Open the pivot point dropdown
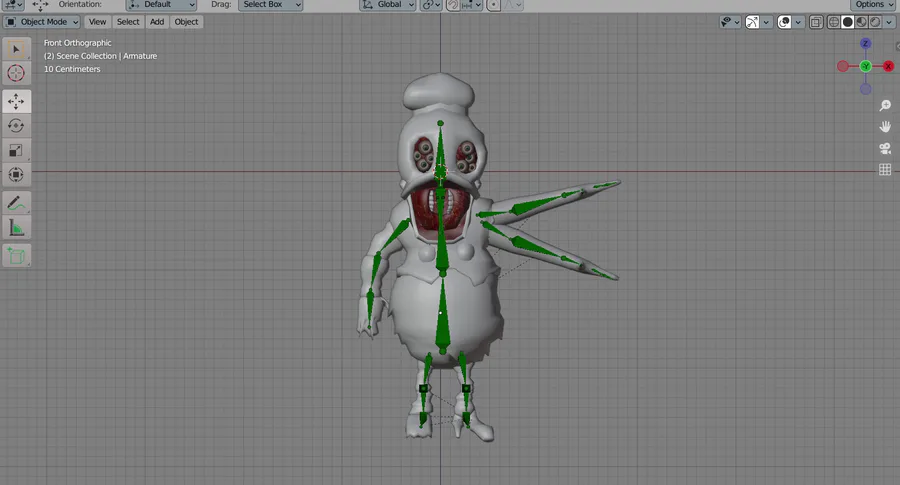The height and width of the screenshot is (485, 900). coord(431,5)
